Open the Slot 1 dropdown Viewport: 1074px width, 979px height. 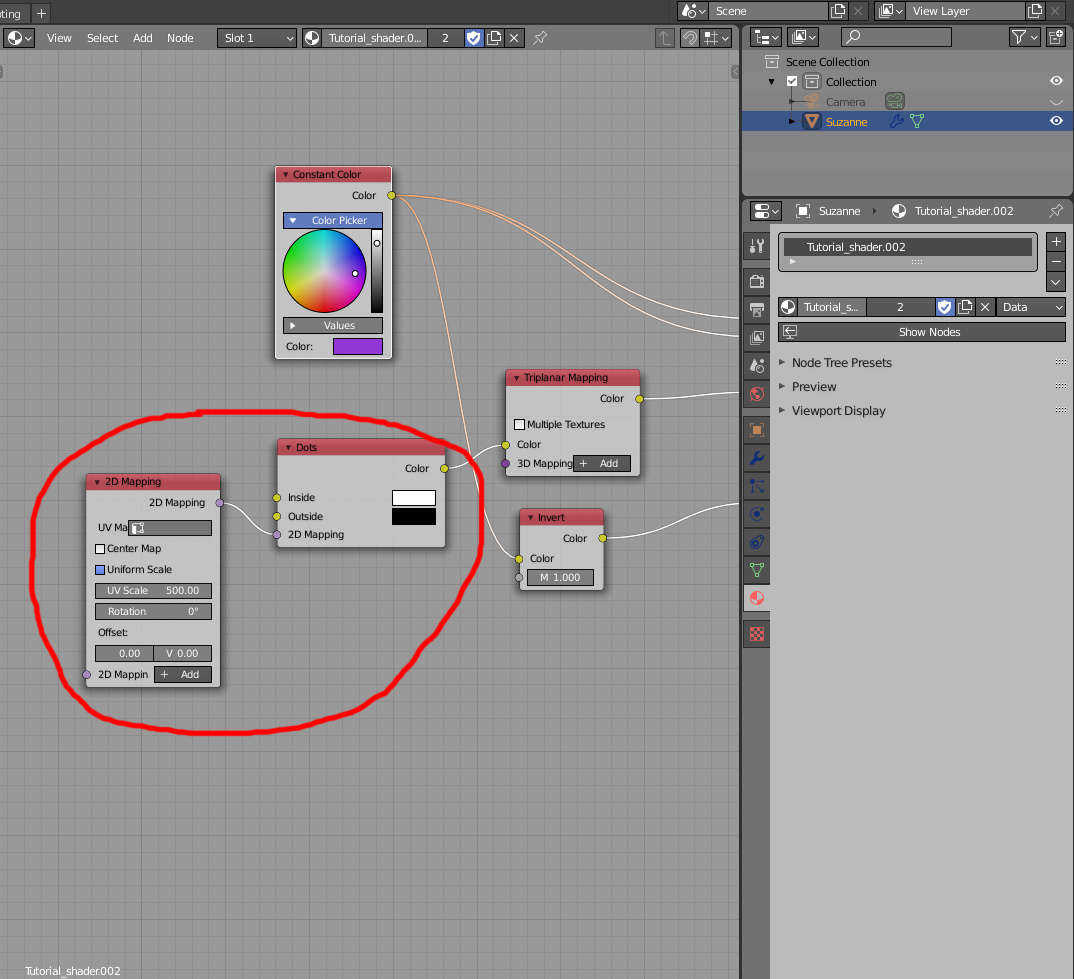pos(258,38)
